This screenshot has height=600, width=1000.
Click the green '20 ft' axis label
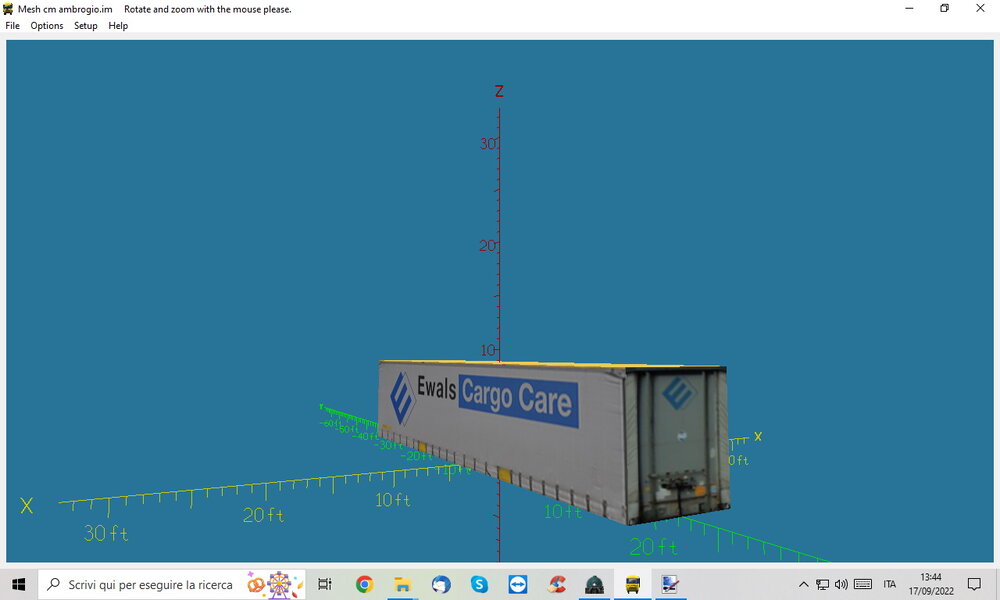click(654, 547)
